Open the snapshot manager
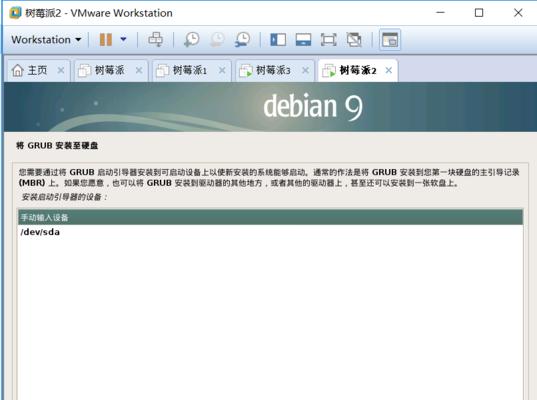Image resolution: width=537 pixels, height=400 pixels. (x=242, y=39)
